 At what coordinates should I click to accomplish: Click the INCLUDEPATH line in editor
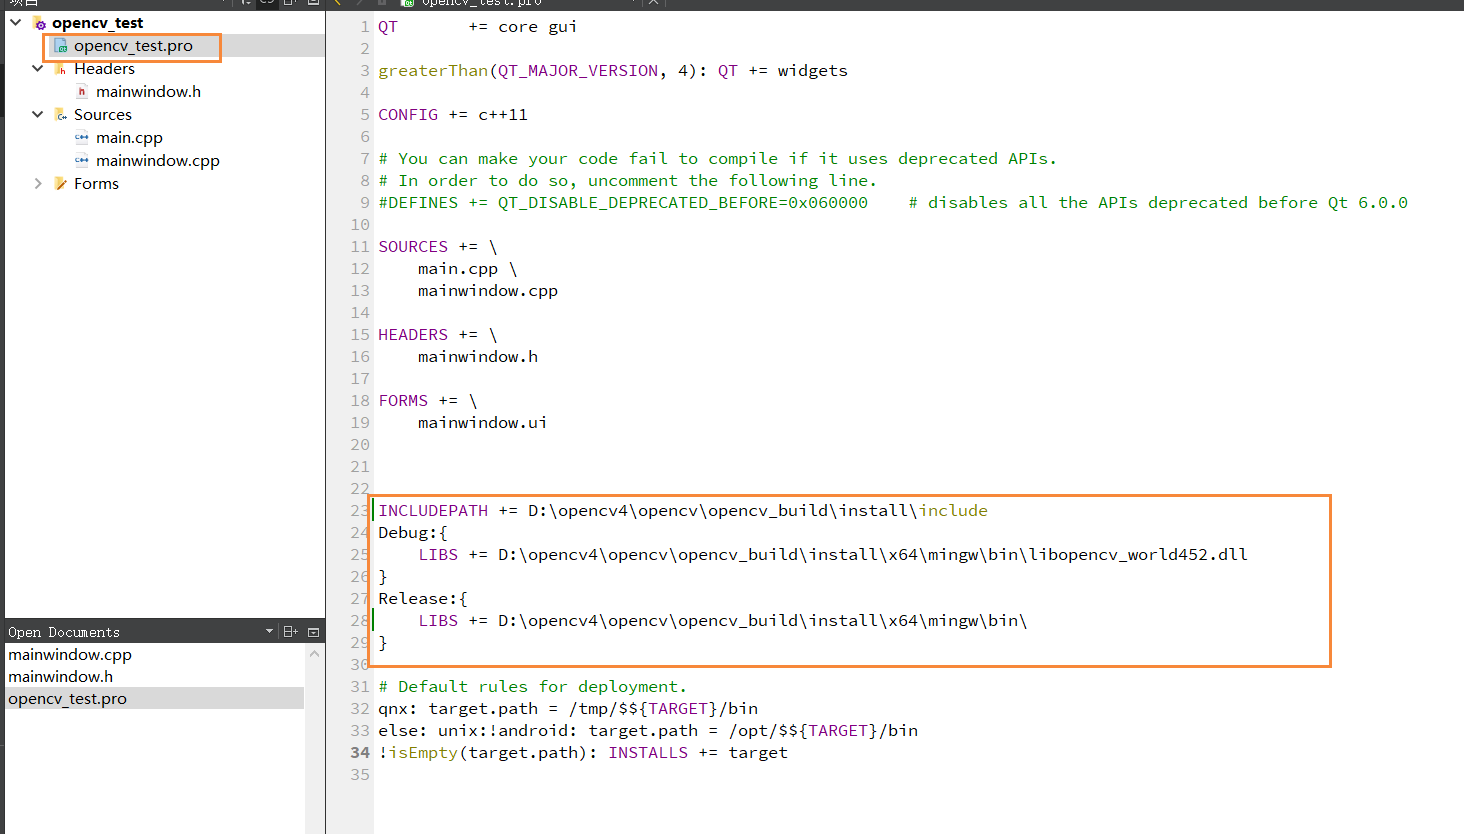(x=683, y=511)
